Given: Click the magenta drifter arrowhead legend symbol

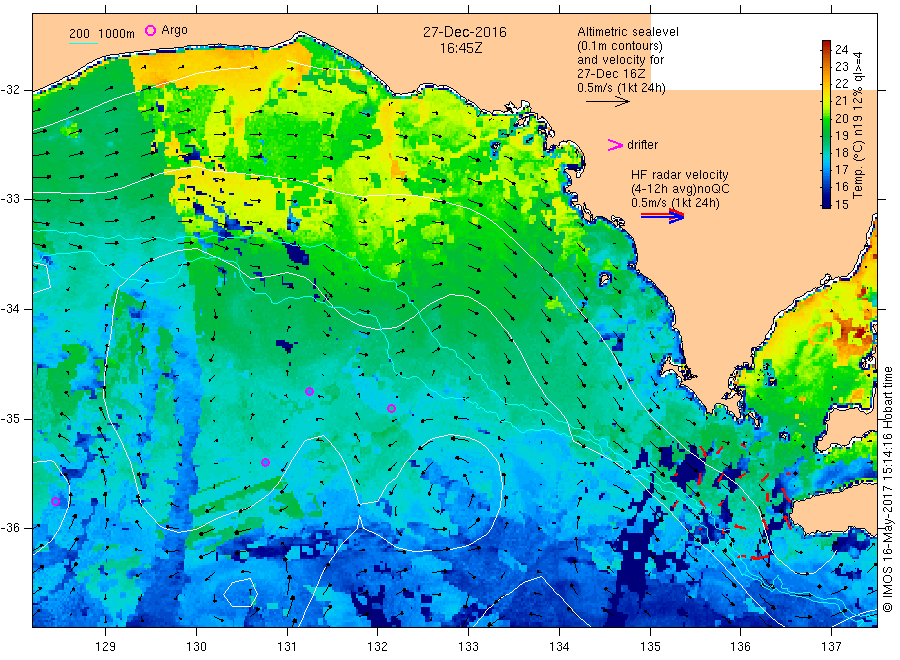Looking at the screenshot, I should tap(615, 145).
